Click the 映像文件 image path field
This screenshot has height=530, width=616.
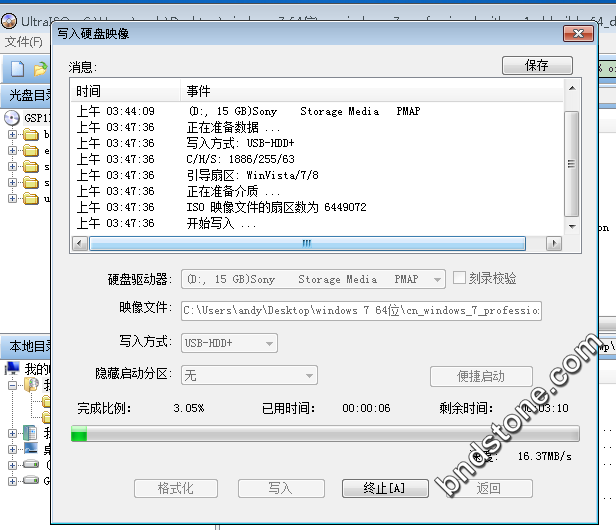[x=361, y=311]
